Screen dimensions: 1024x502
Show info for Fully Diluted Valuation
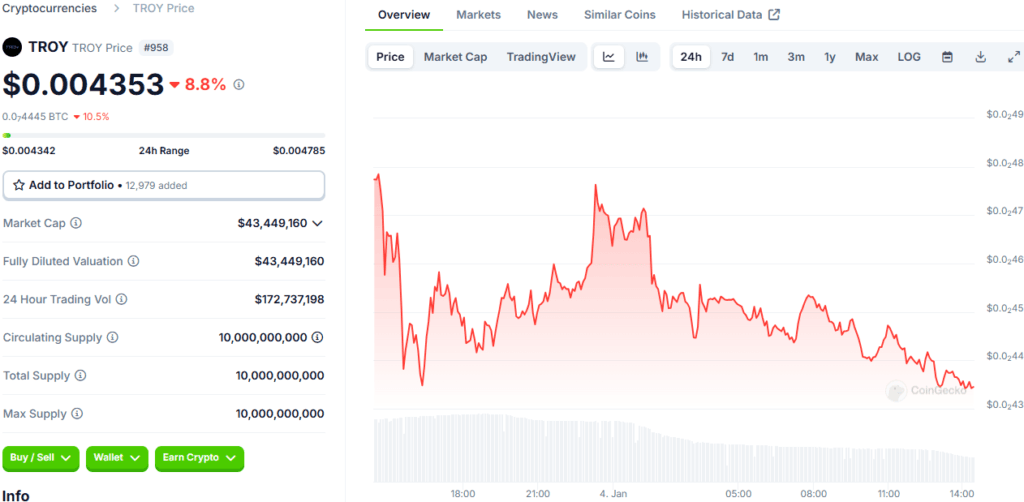point(133,261)
